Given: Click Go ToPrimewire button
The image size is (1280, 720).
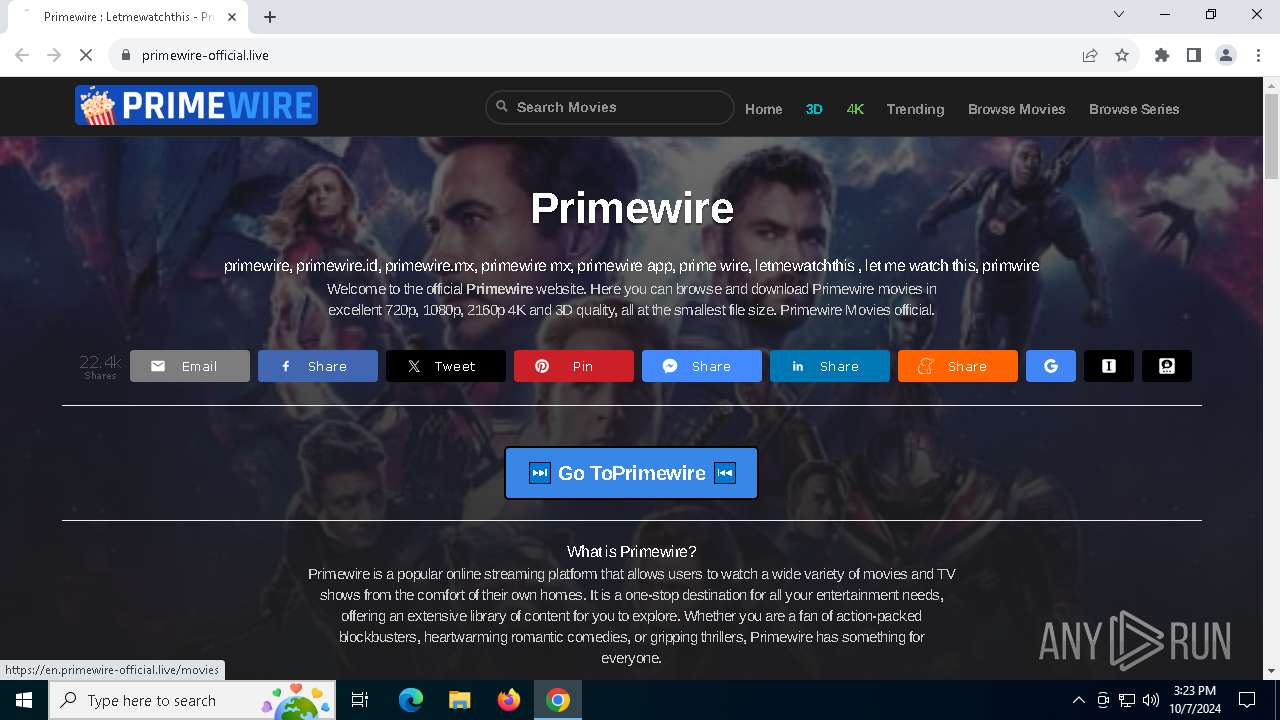Looking at the screenshot, I should click(x=631, y=473).
